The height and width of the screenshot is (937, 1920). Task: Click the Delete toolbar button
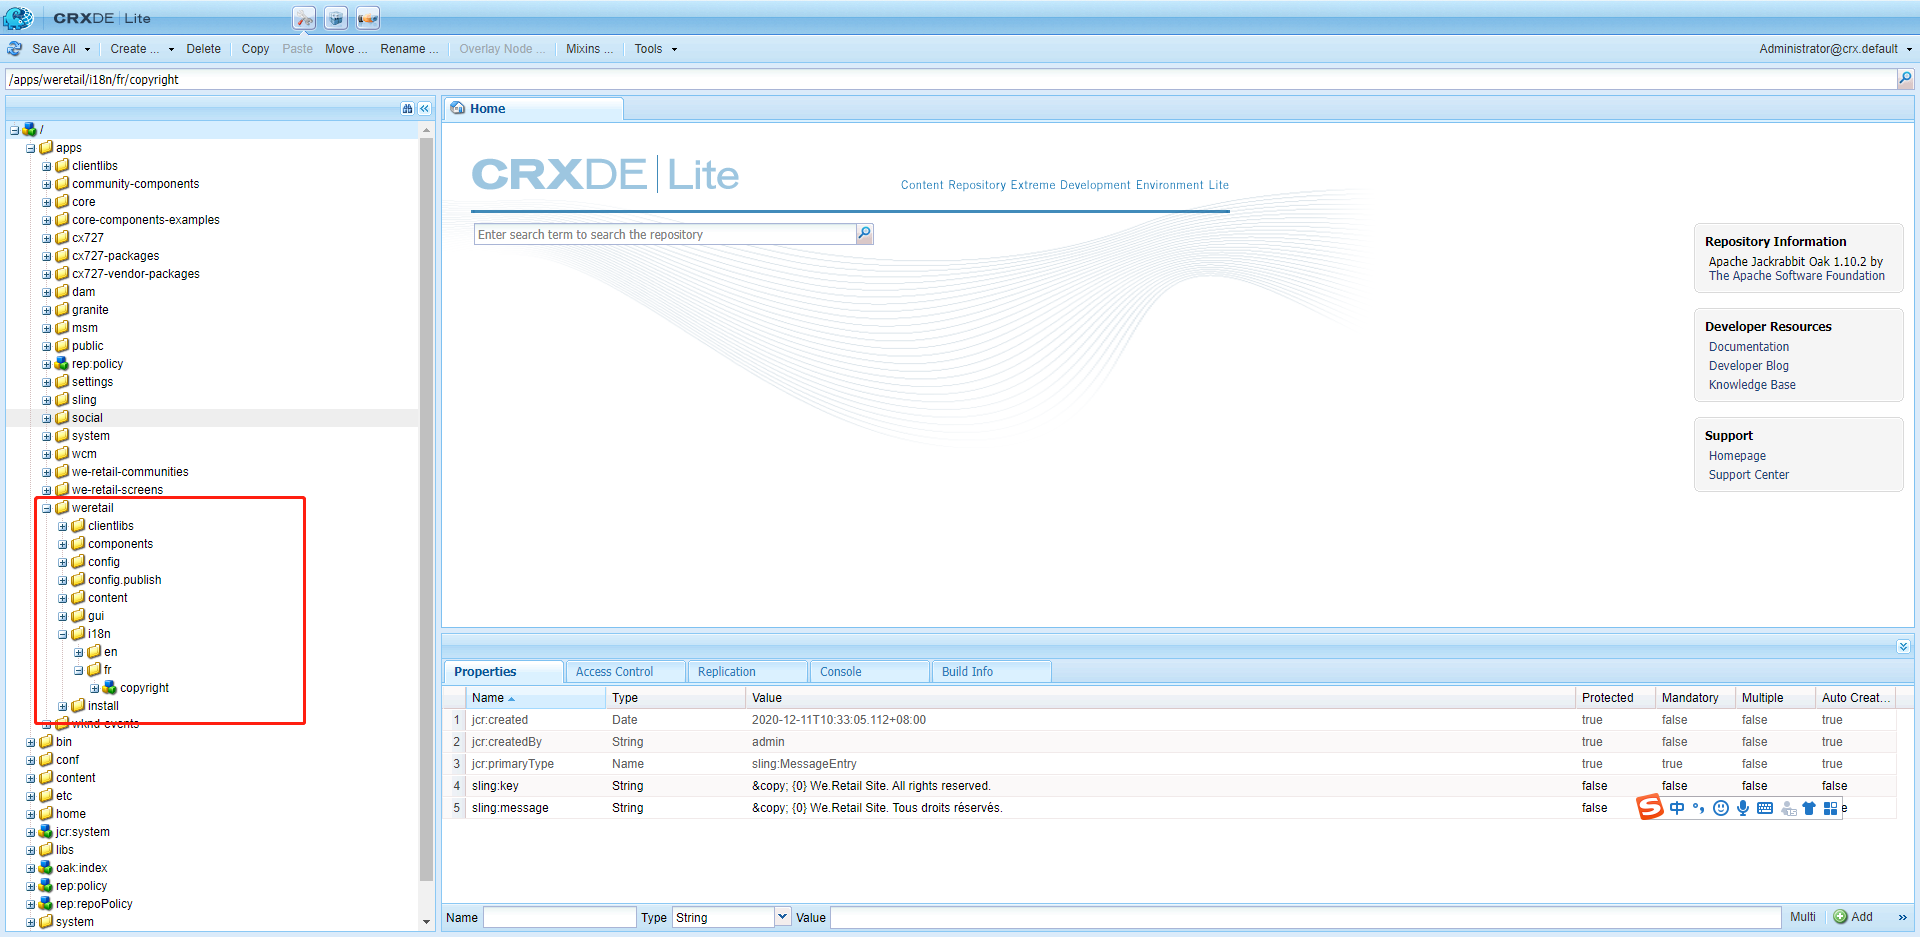point(203,49)
